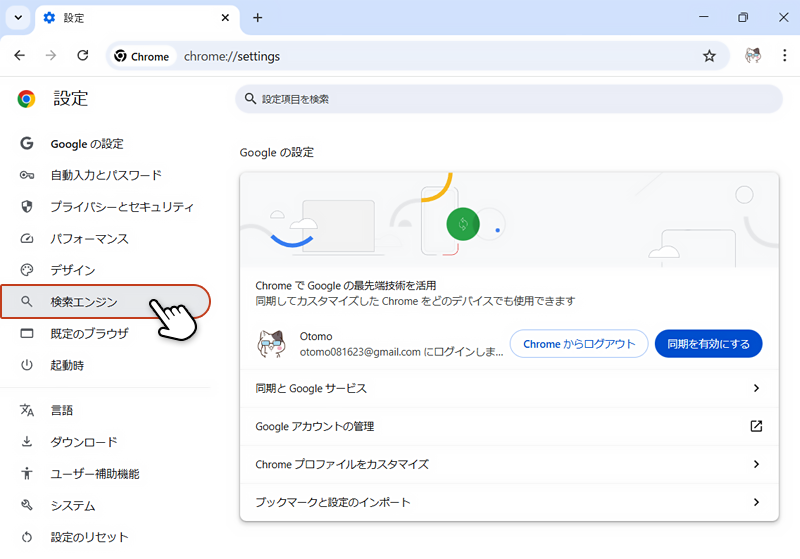Bookmark this page with the star icon

(709, 56)
